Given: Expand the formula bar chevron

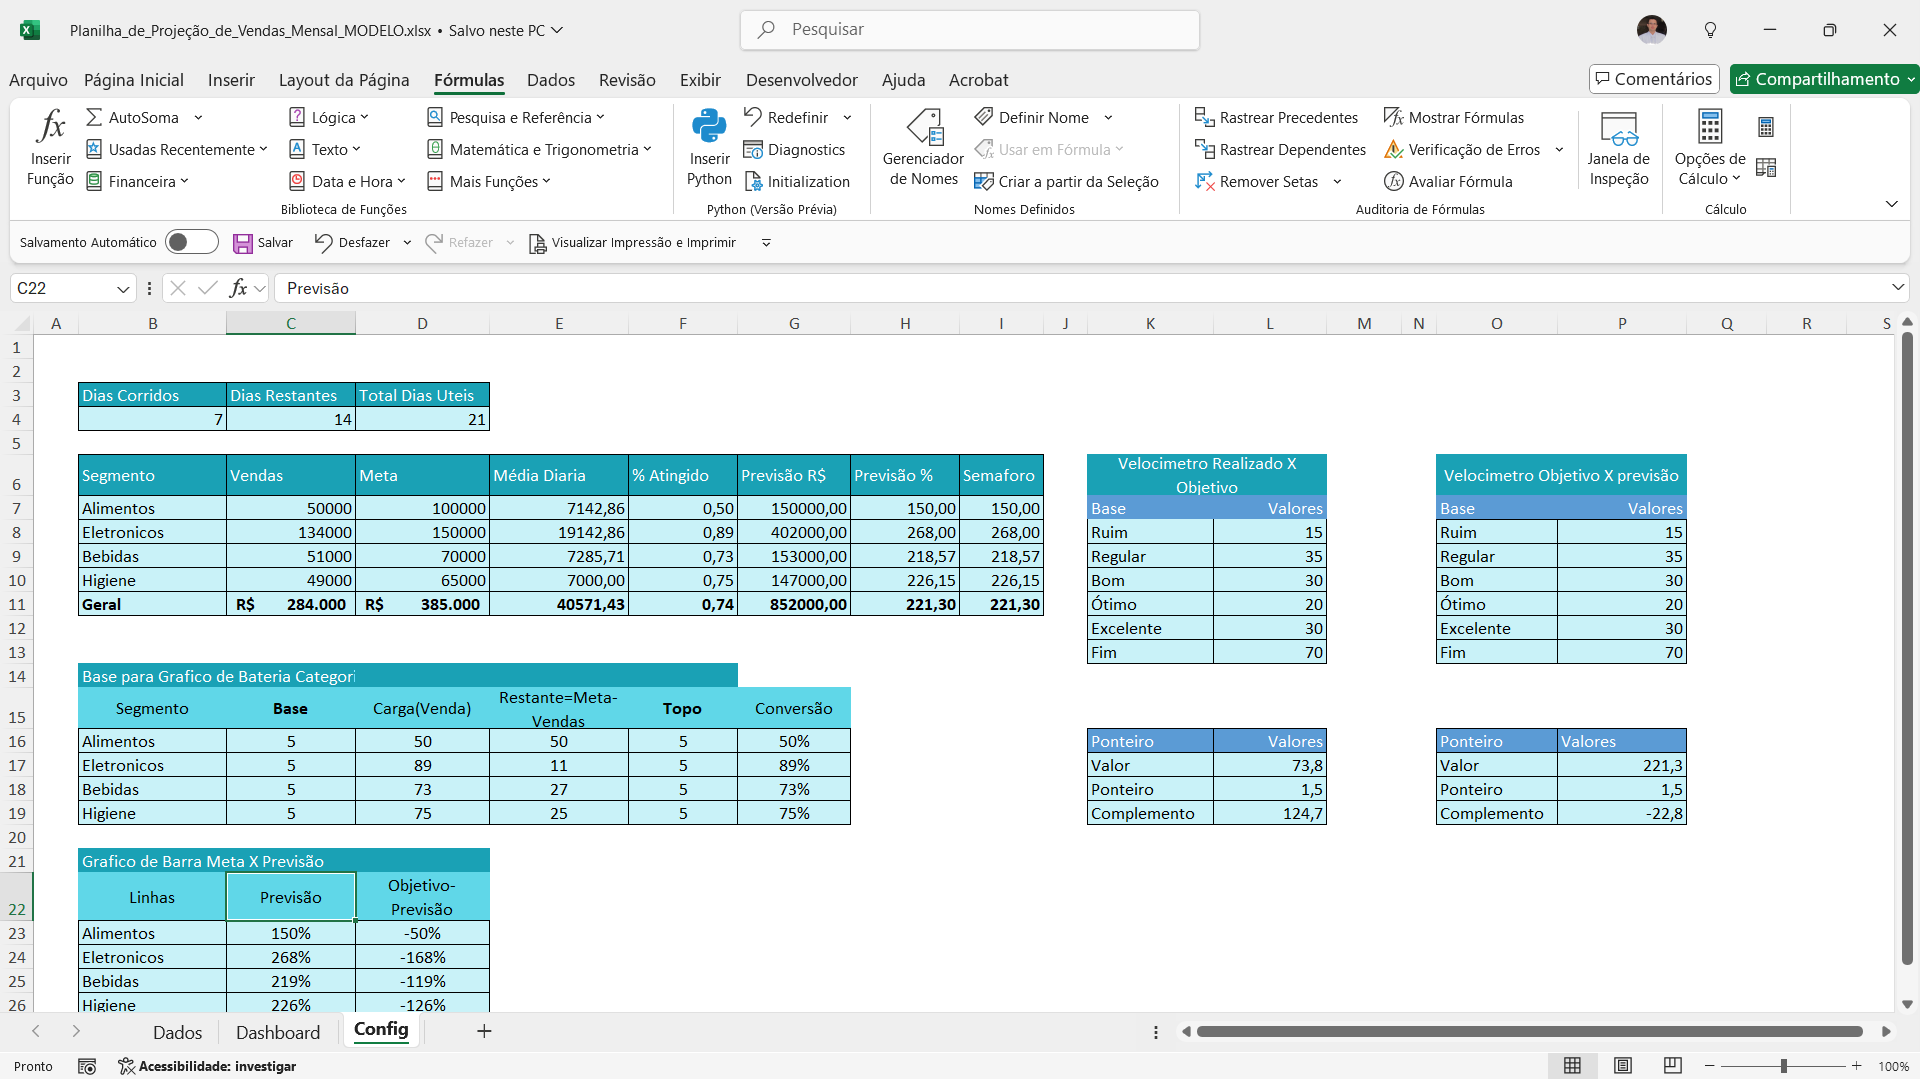Looking at the screenshot, I should (1897, 288).
